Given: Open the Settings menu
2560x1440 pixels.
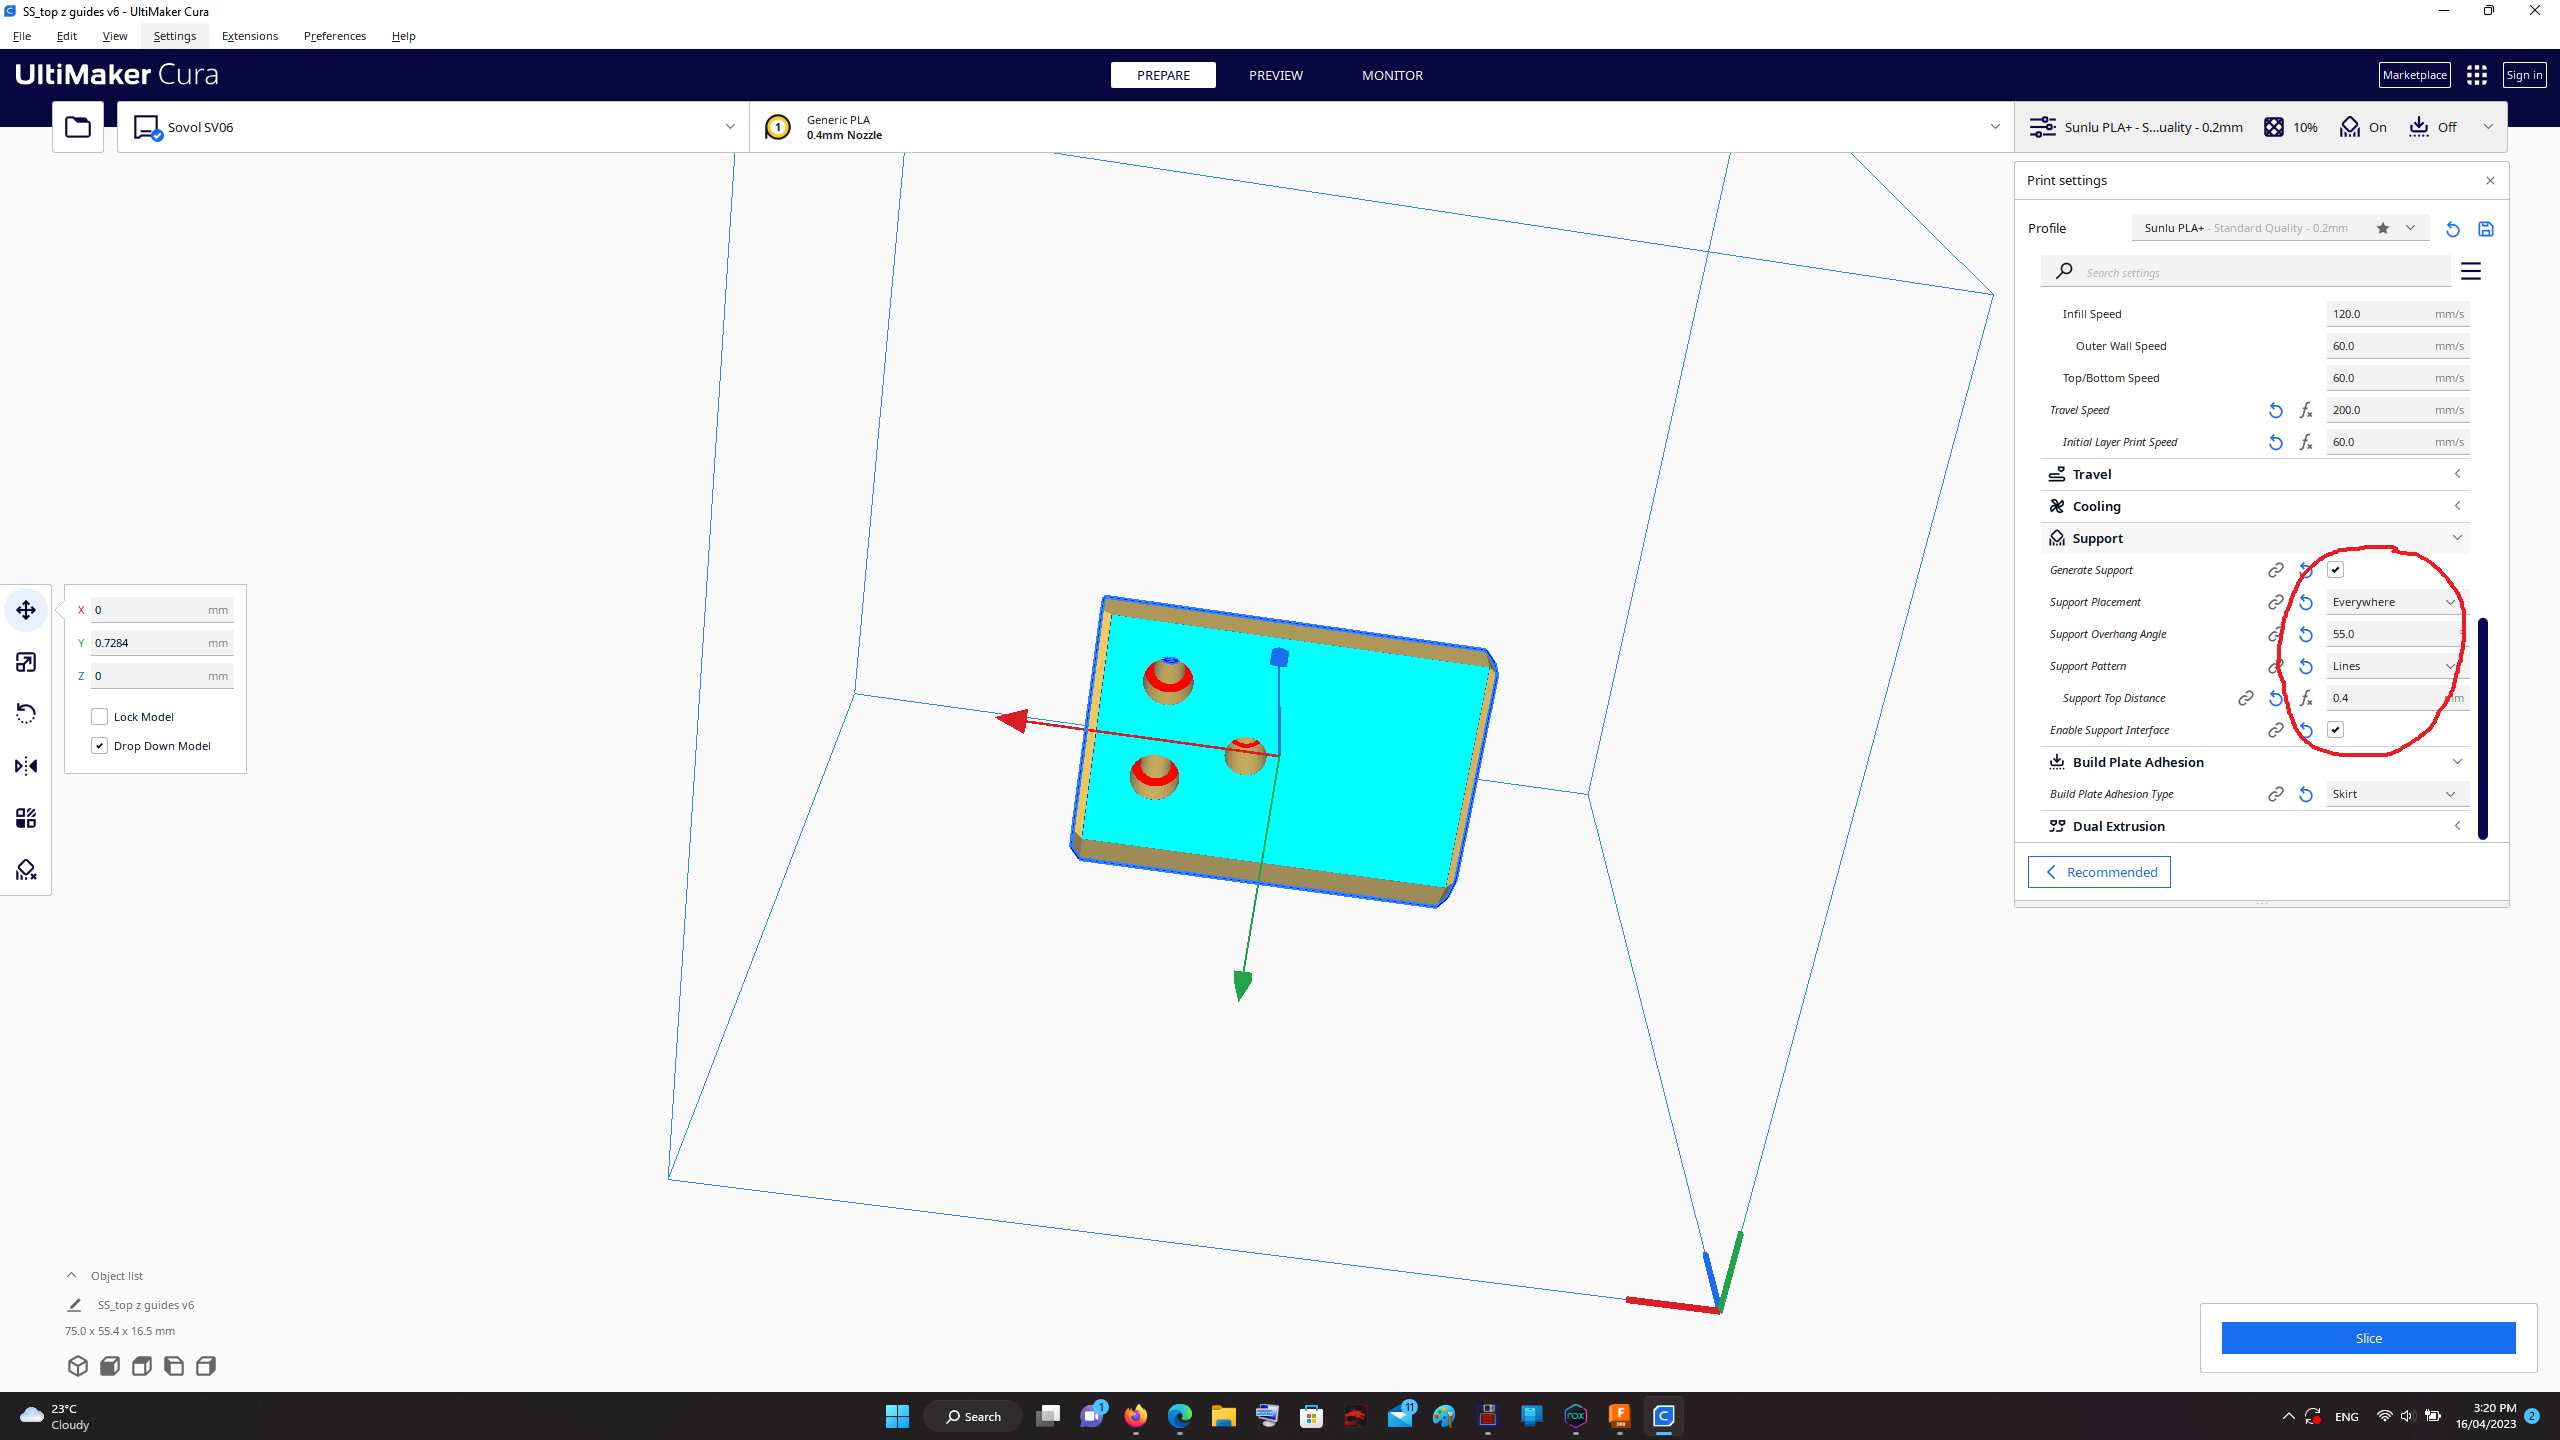Looking at the screenshot, I should (x=174, y=36).
